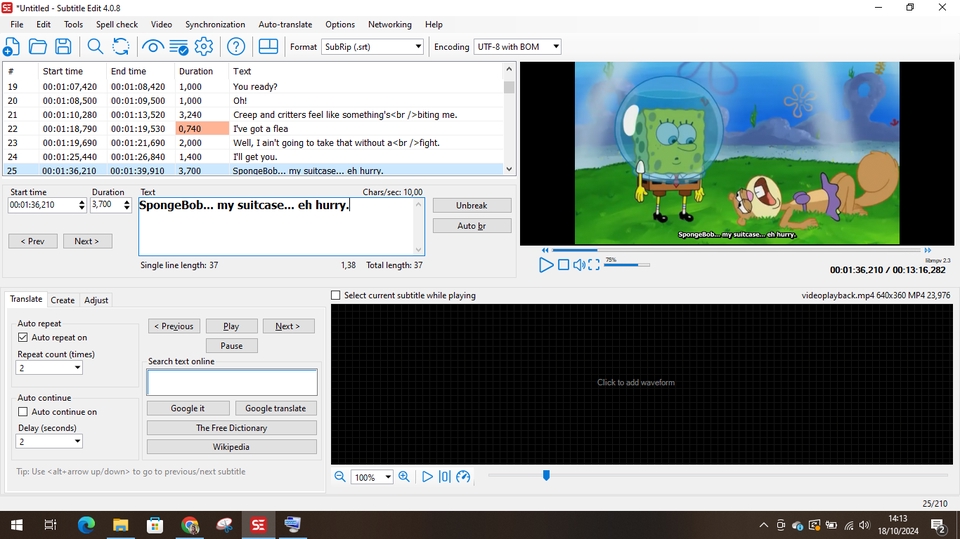Open Find with the magnifier toolbar icon
Viewport: 960px width, 539px height.
coord(95,47)
